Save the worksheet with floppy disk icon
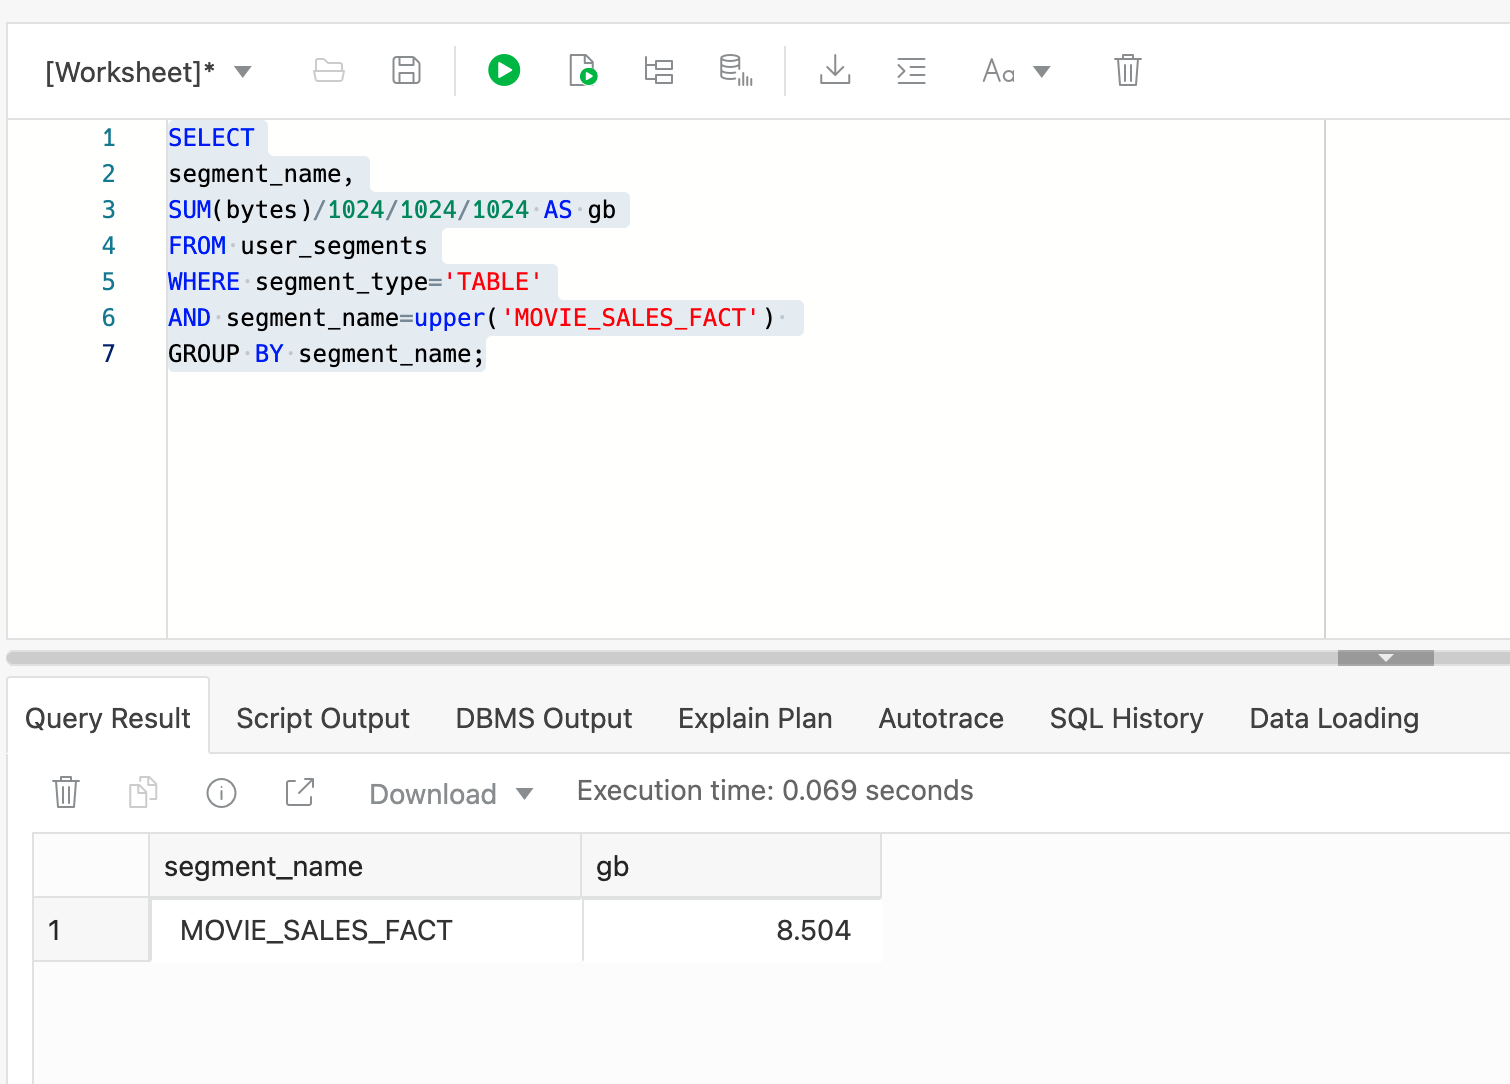This screenshot has width=1510, height=1084. (x=406, y=71)
